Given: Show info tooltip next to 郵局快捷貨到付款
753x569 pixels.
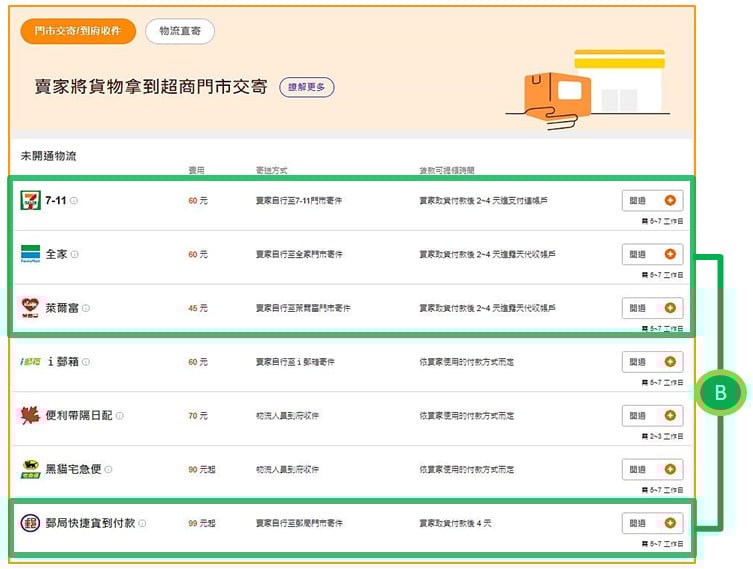Looking at the screenshot, I should pyautogui.click(x=142, y=523).
